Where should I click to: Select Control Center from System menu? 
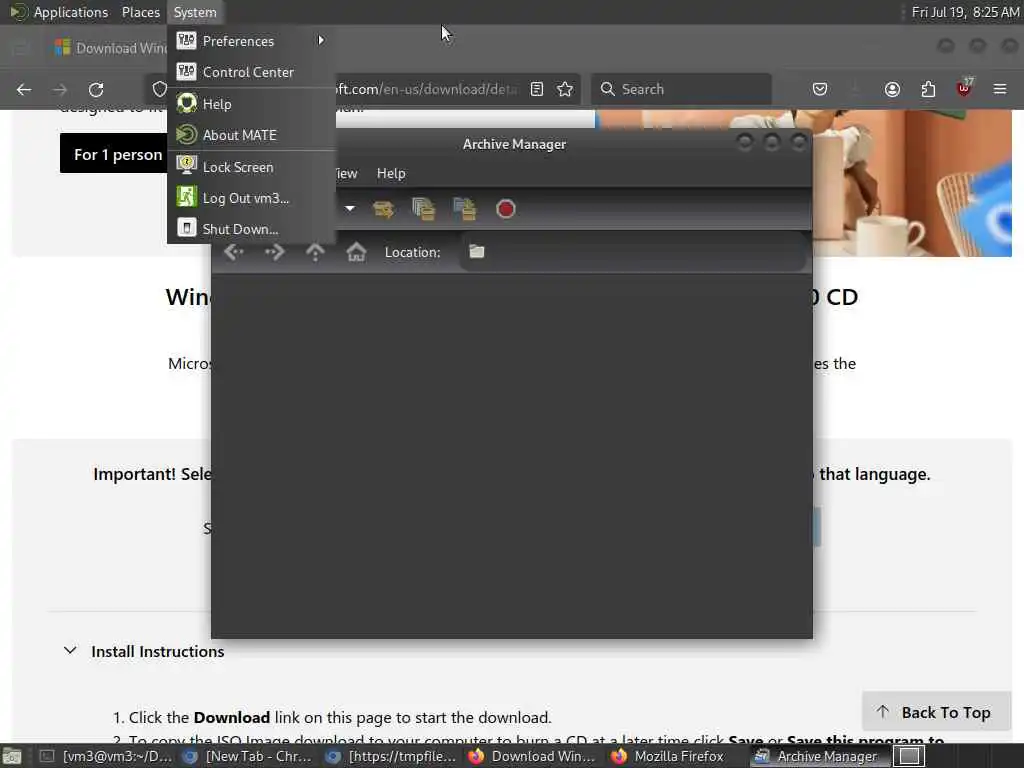click(251, 72)
